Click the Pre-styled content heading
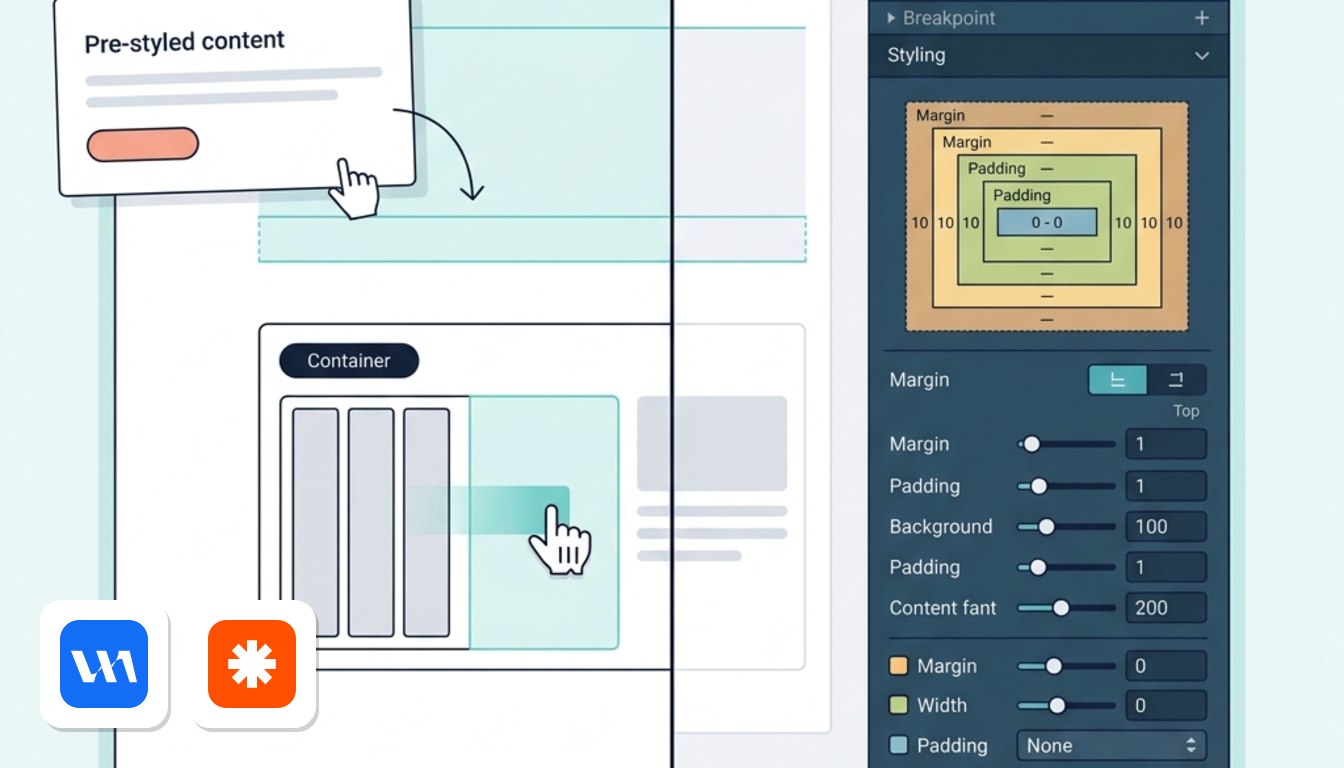1344x768 pixels. pyautogui.click(x=184, y=42)
